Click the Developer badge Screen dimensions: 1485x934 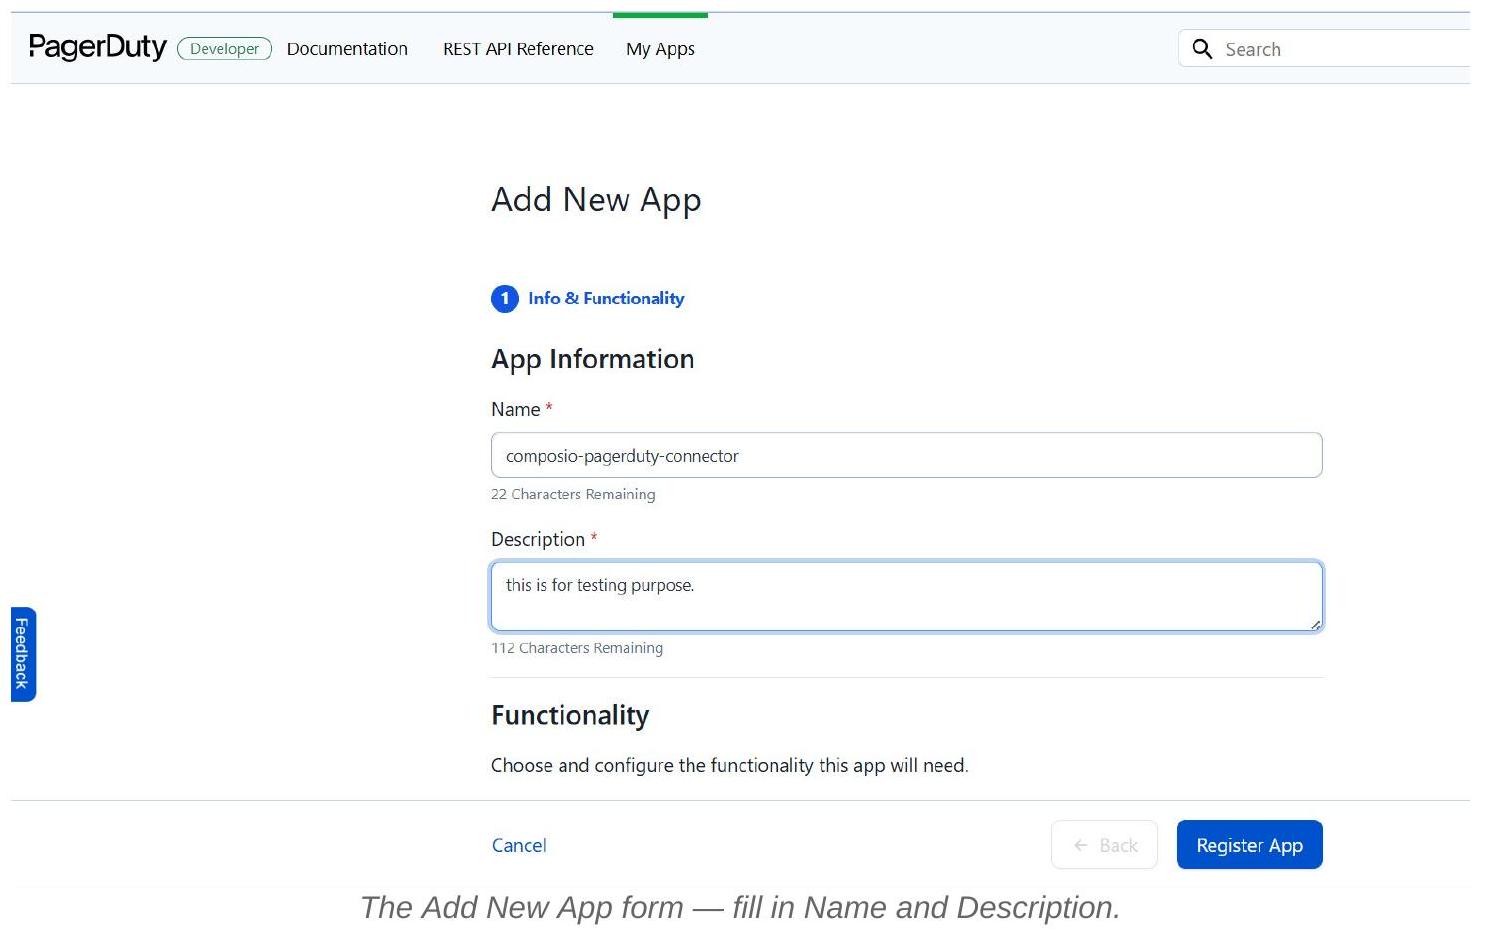pos(224,49)
